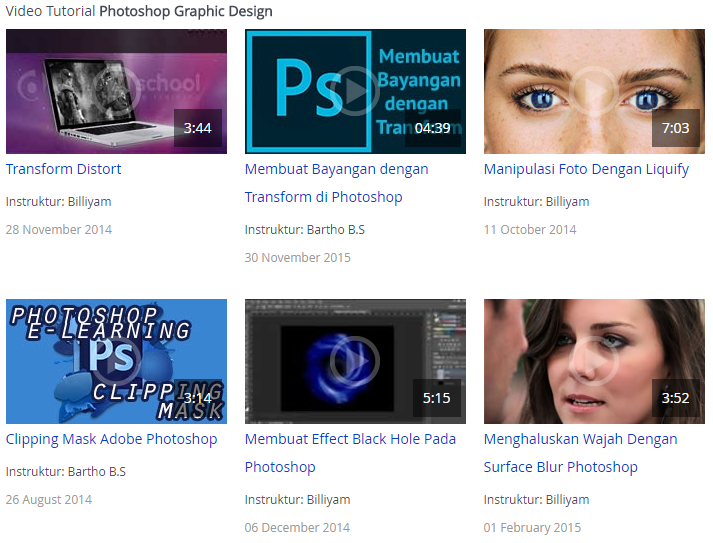Viewport: 713px width, 543px height.
Task: Open the Transform Distort link
Action: (x=63, y=169)
